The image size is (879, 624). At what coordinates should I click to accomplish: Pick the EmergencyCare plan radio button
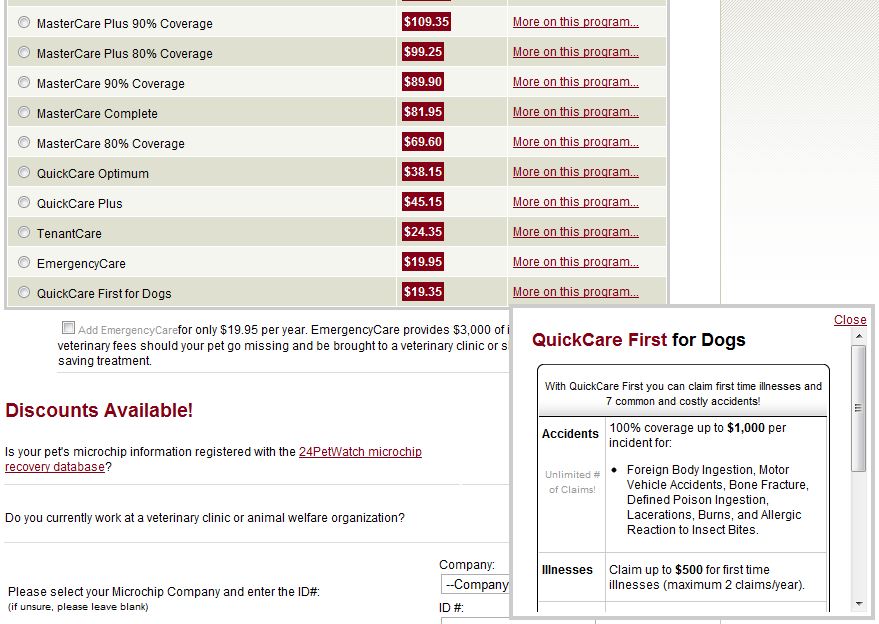pyautogui.click(x=23, y=262)
